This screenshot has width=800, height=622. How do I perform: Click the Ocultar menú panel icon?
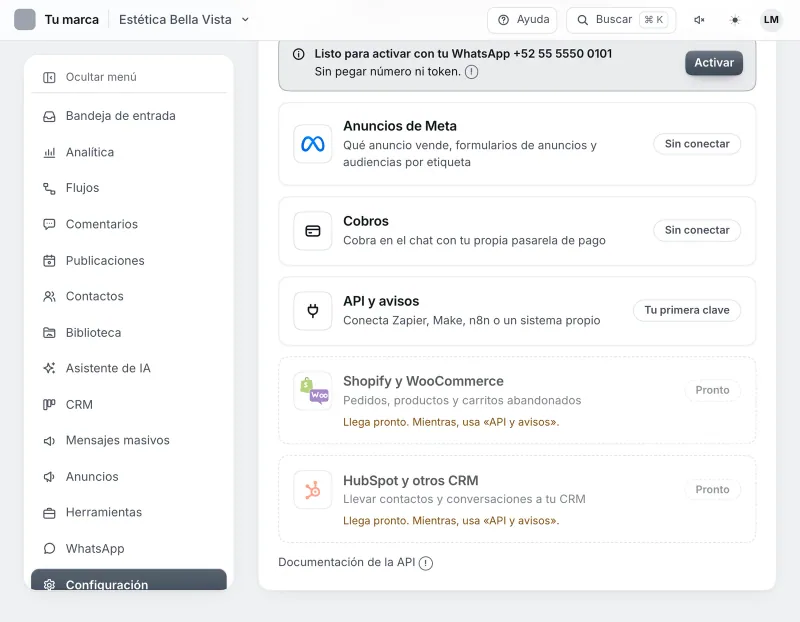49,77
